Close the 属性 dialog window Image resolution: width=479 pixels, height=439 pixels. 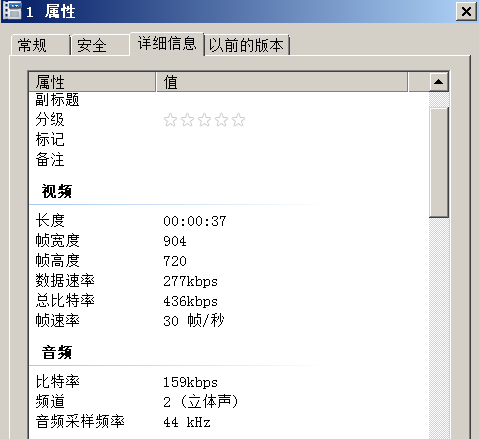pyautogui.click(x=466, y=12)
